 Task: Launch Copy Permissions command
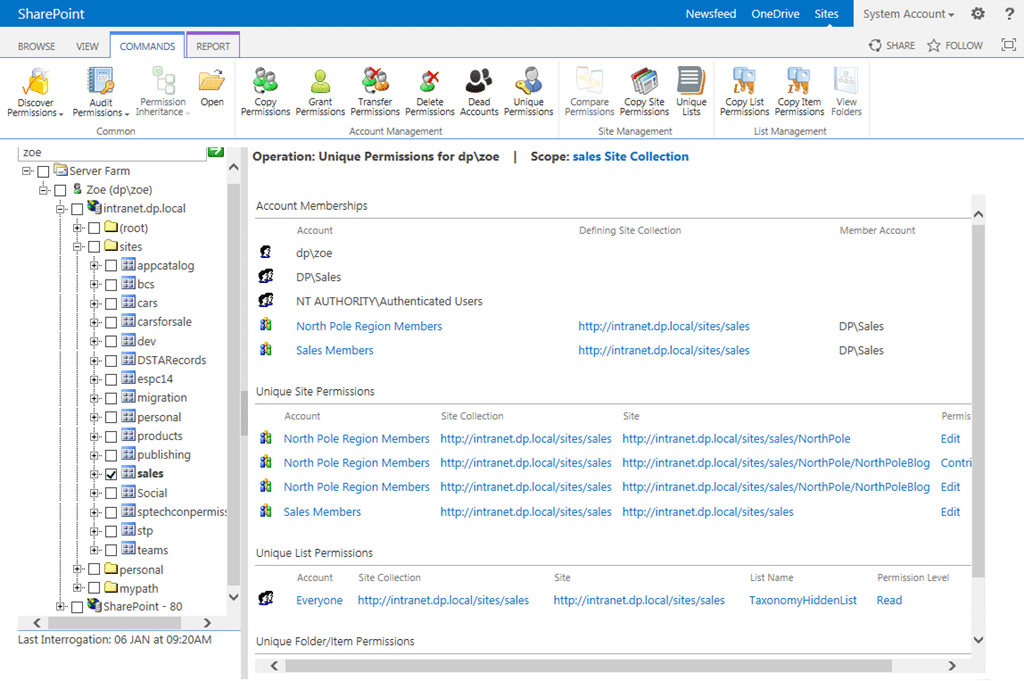pos(265,92)
